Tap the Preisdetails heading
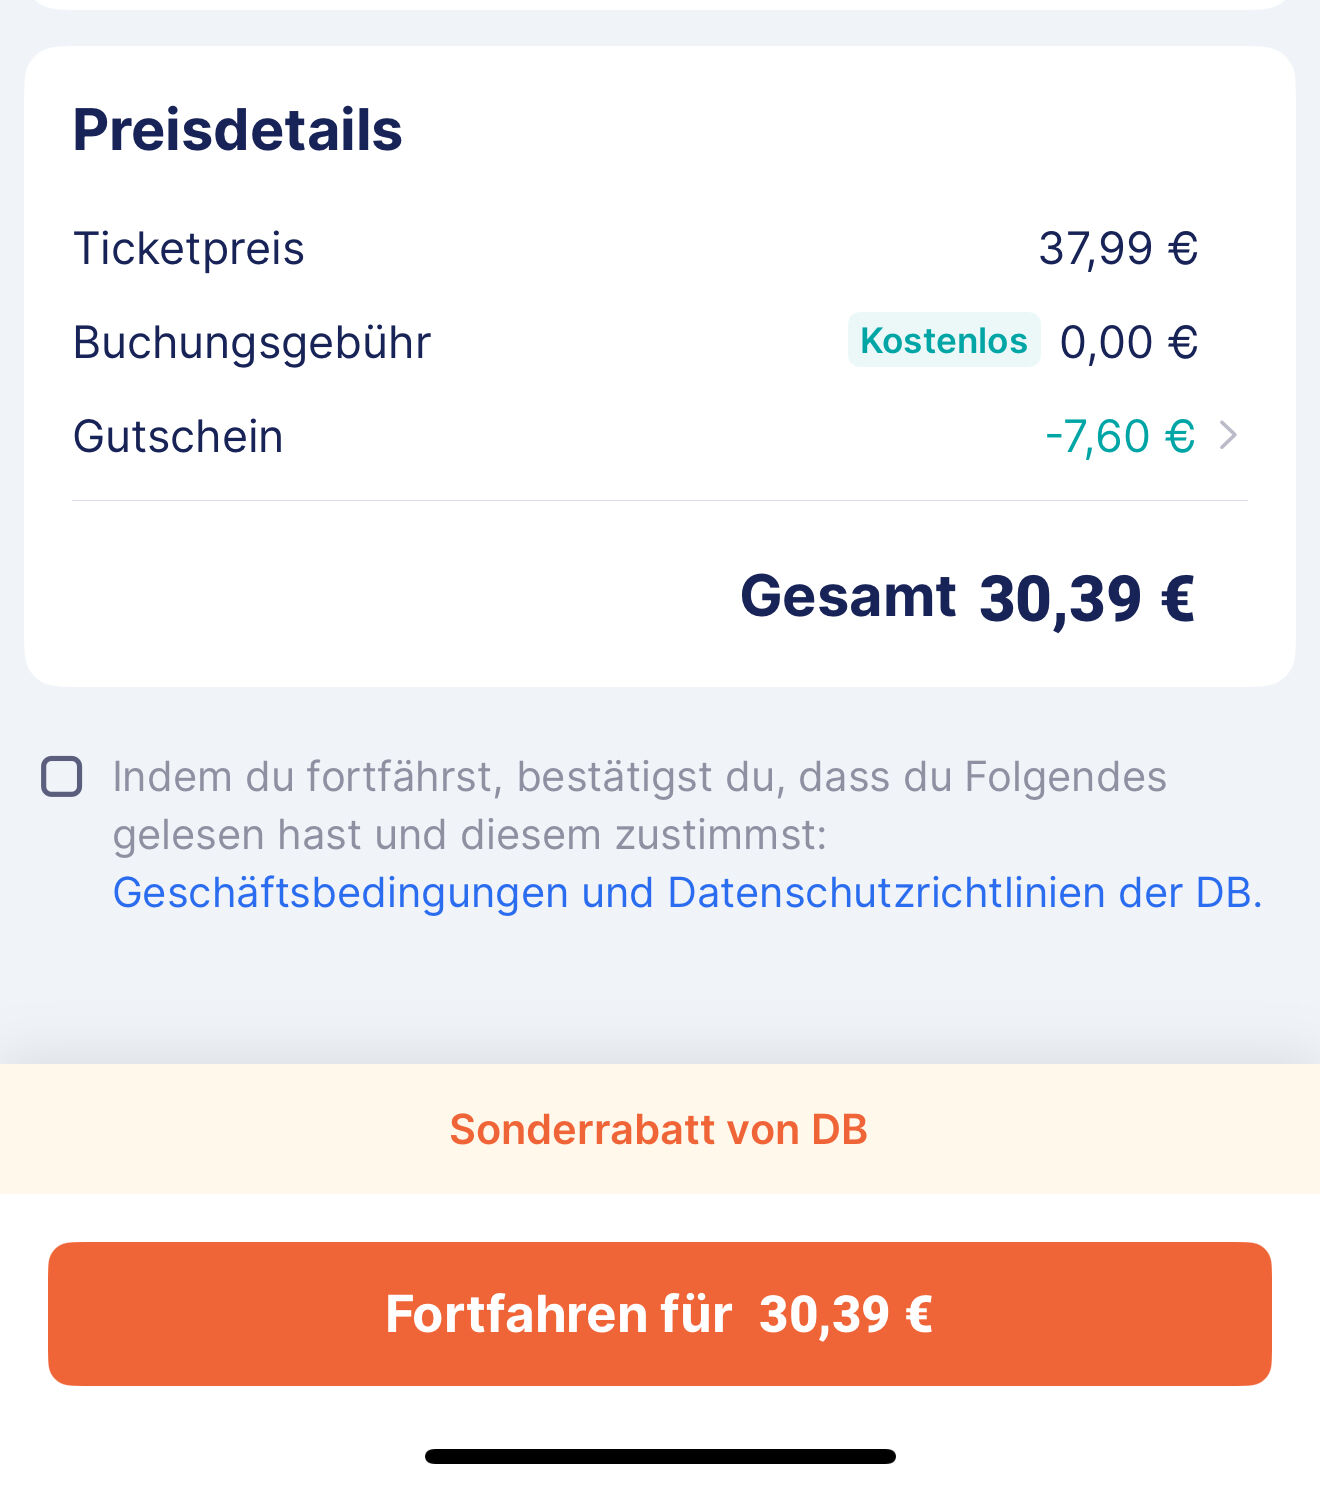The height and width of the screenshot is (1488, 1320). click(238, 131)
